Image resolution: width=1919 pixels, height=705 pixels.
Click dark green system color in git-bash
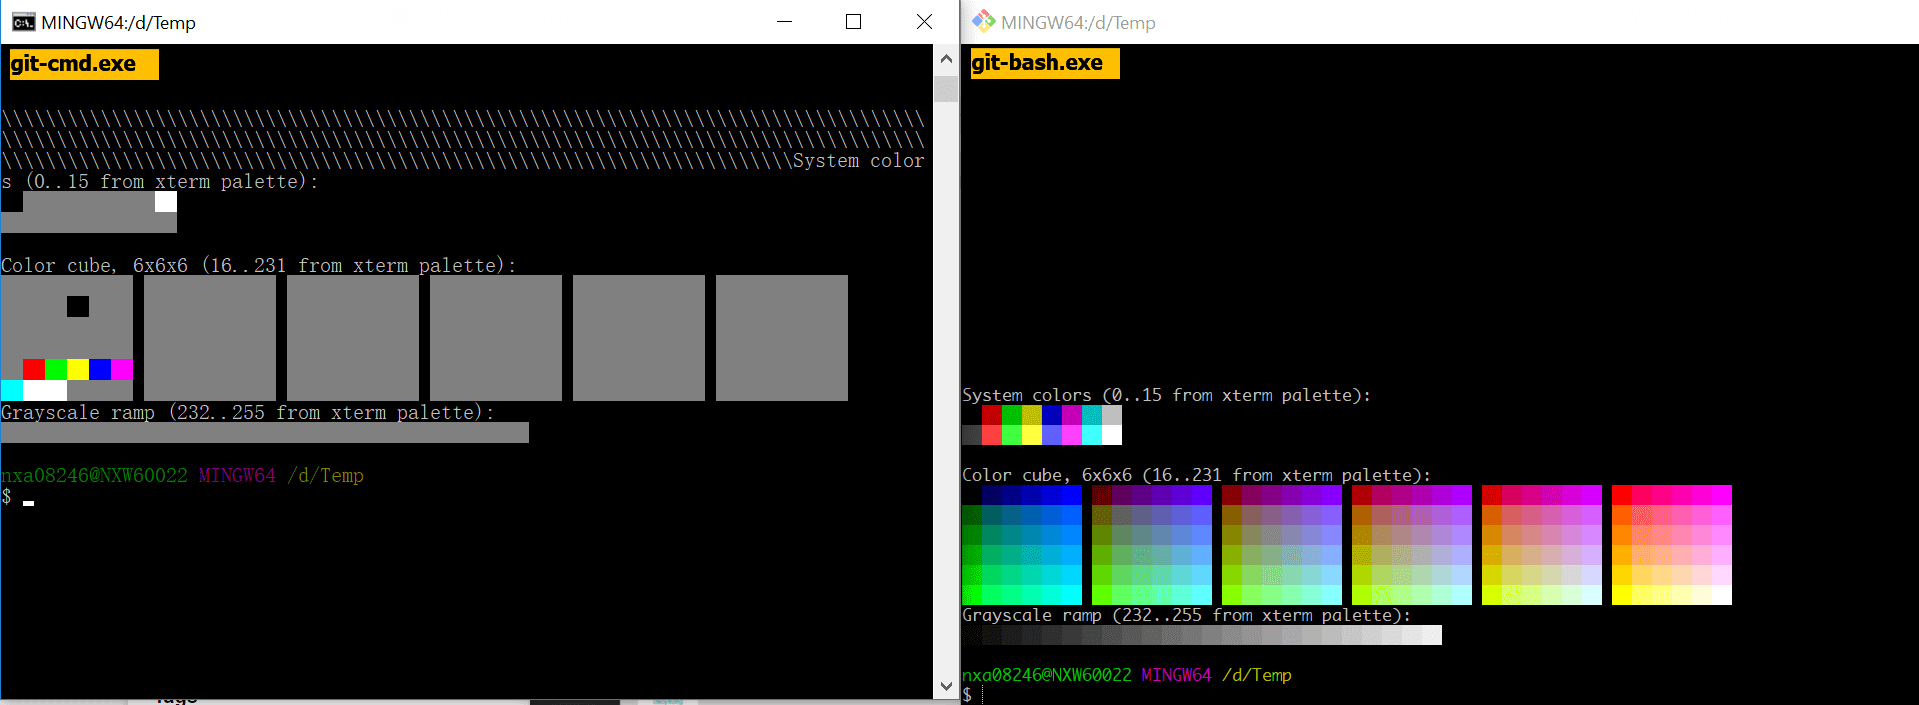(x=1012, y=415)
